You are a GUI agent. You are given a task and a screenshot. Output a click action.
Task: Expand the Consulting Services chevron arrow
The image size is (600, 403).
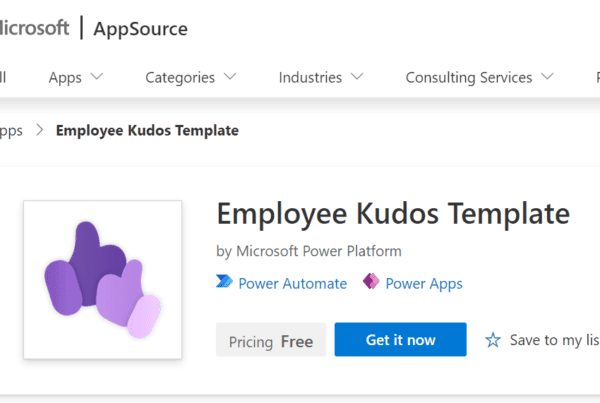point(547,77)
